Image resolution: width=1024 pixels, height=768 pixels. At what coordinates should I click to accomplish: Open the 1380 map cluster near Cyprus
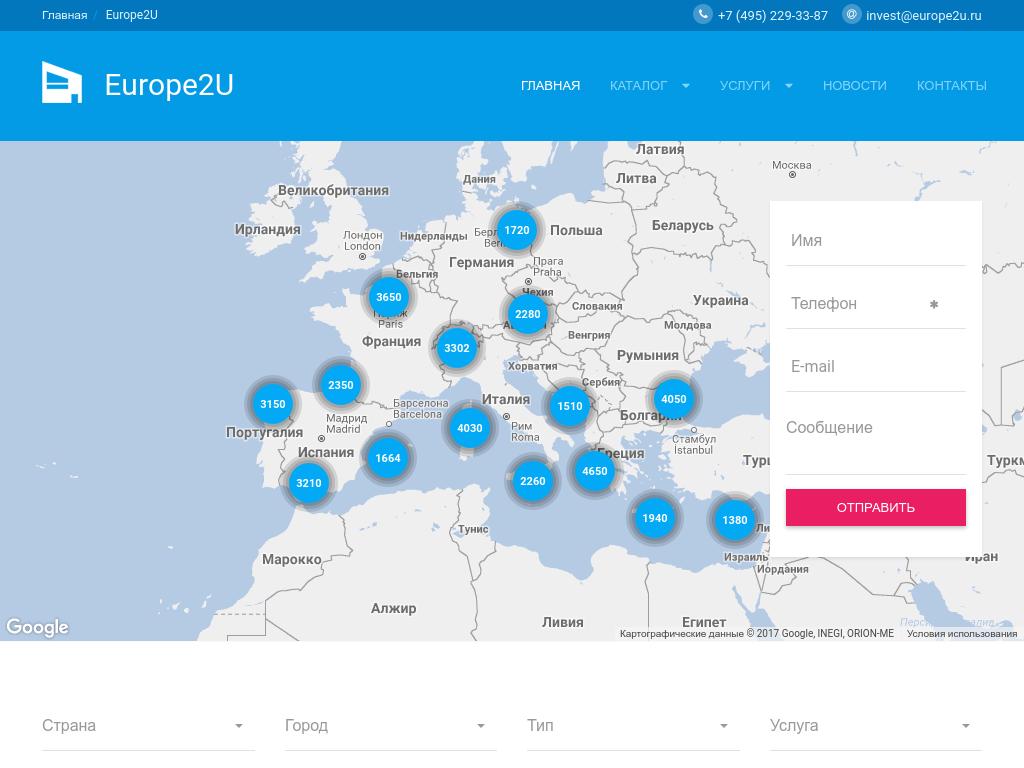[735, 520]
